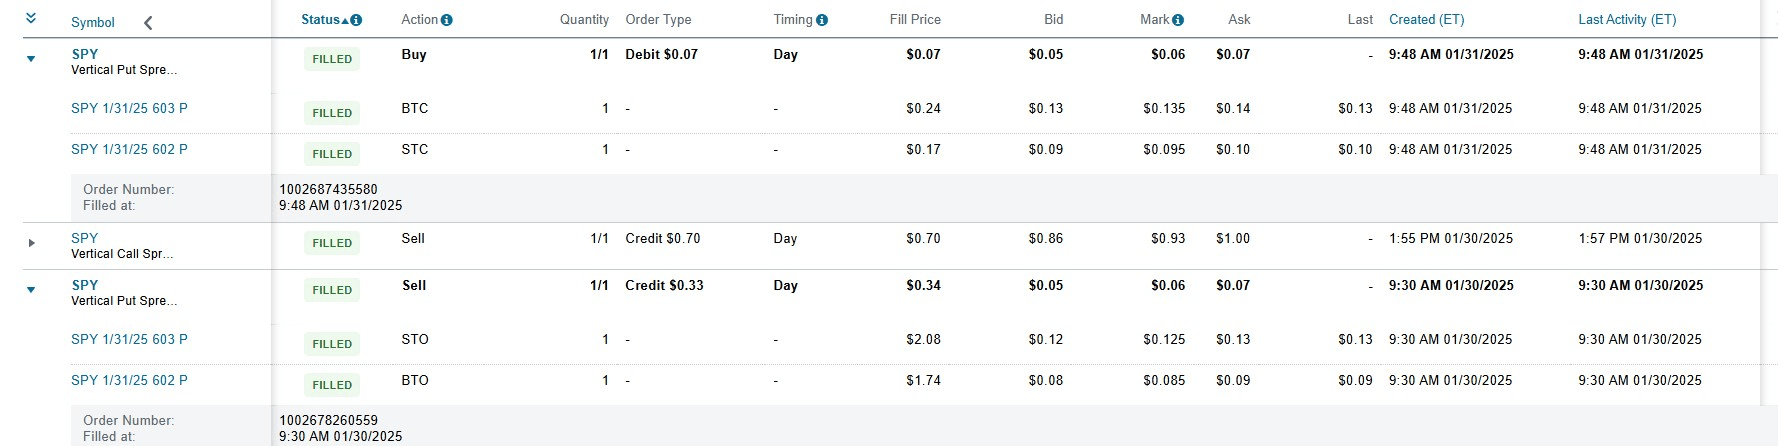This screenshot has height=446, width=1778.
Task: Click the info icon next to Mark
Action: (x=1178, y=20)
